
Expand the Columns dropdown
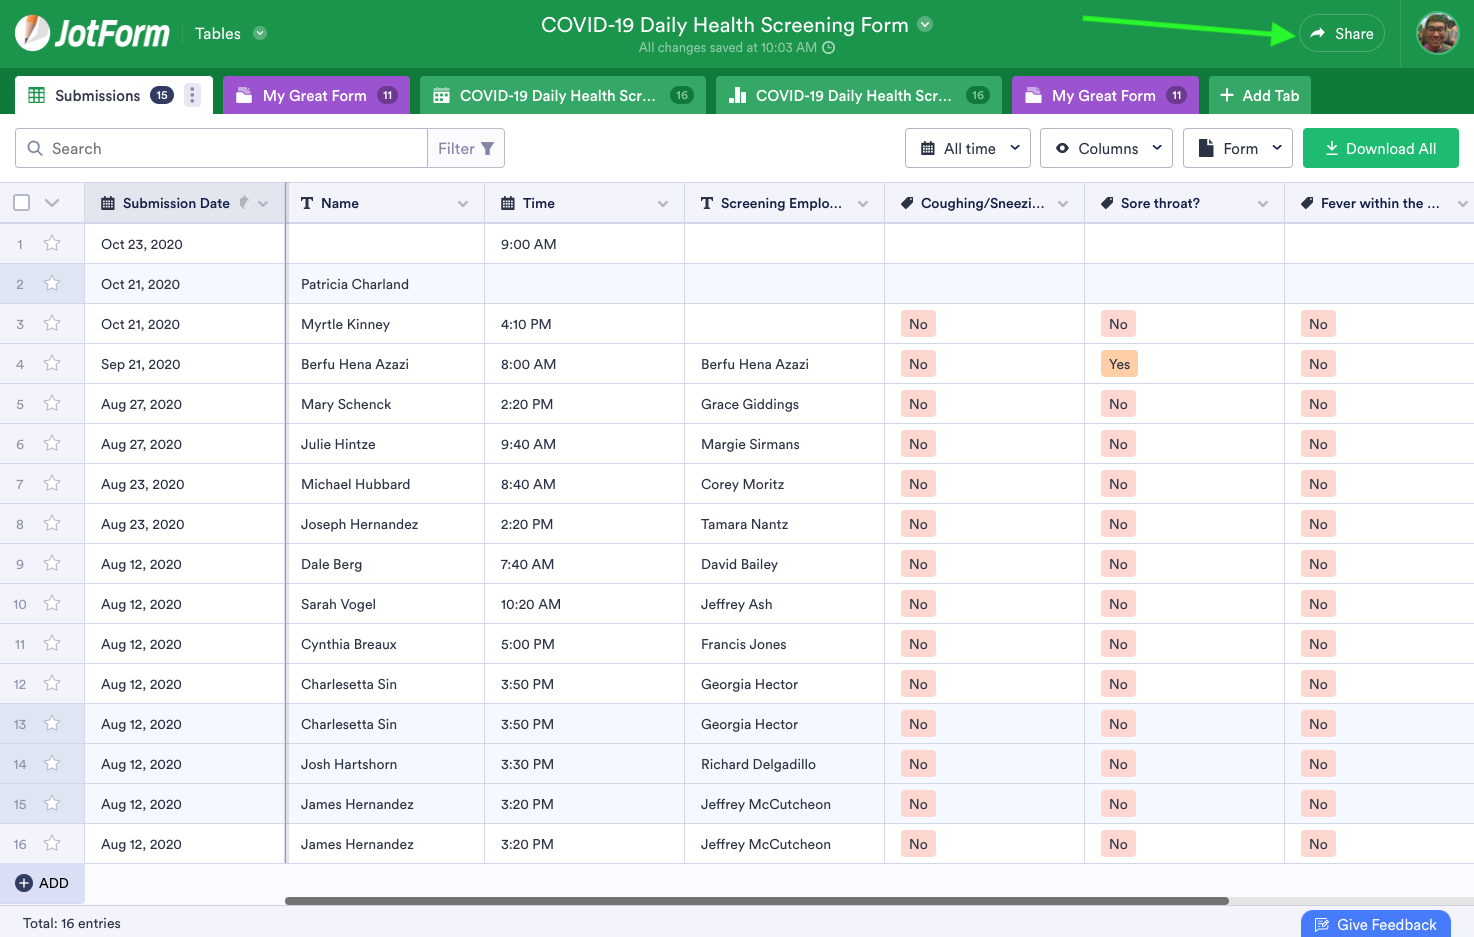(1107, 149)
